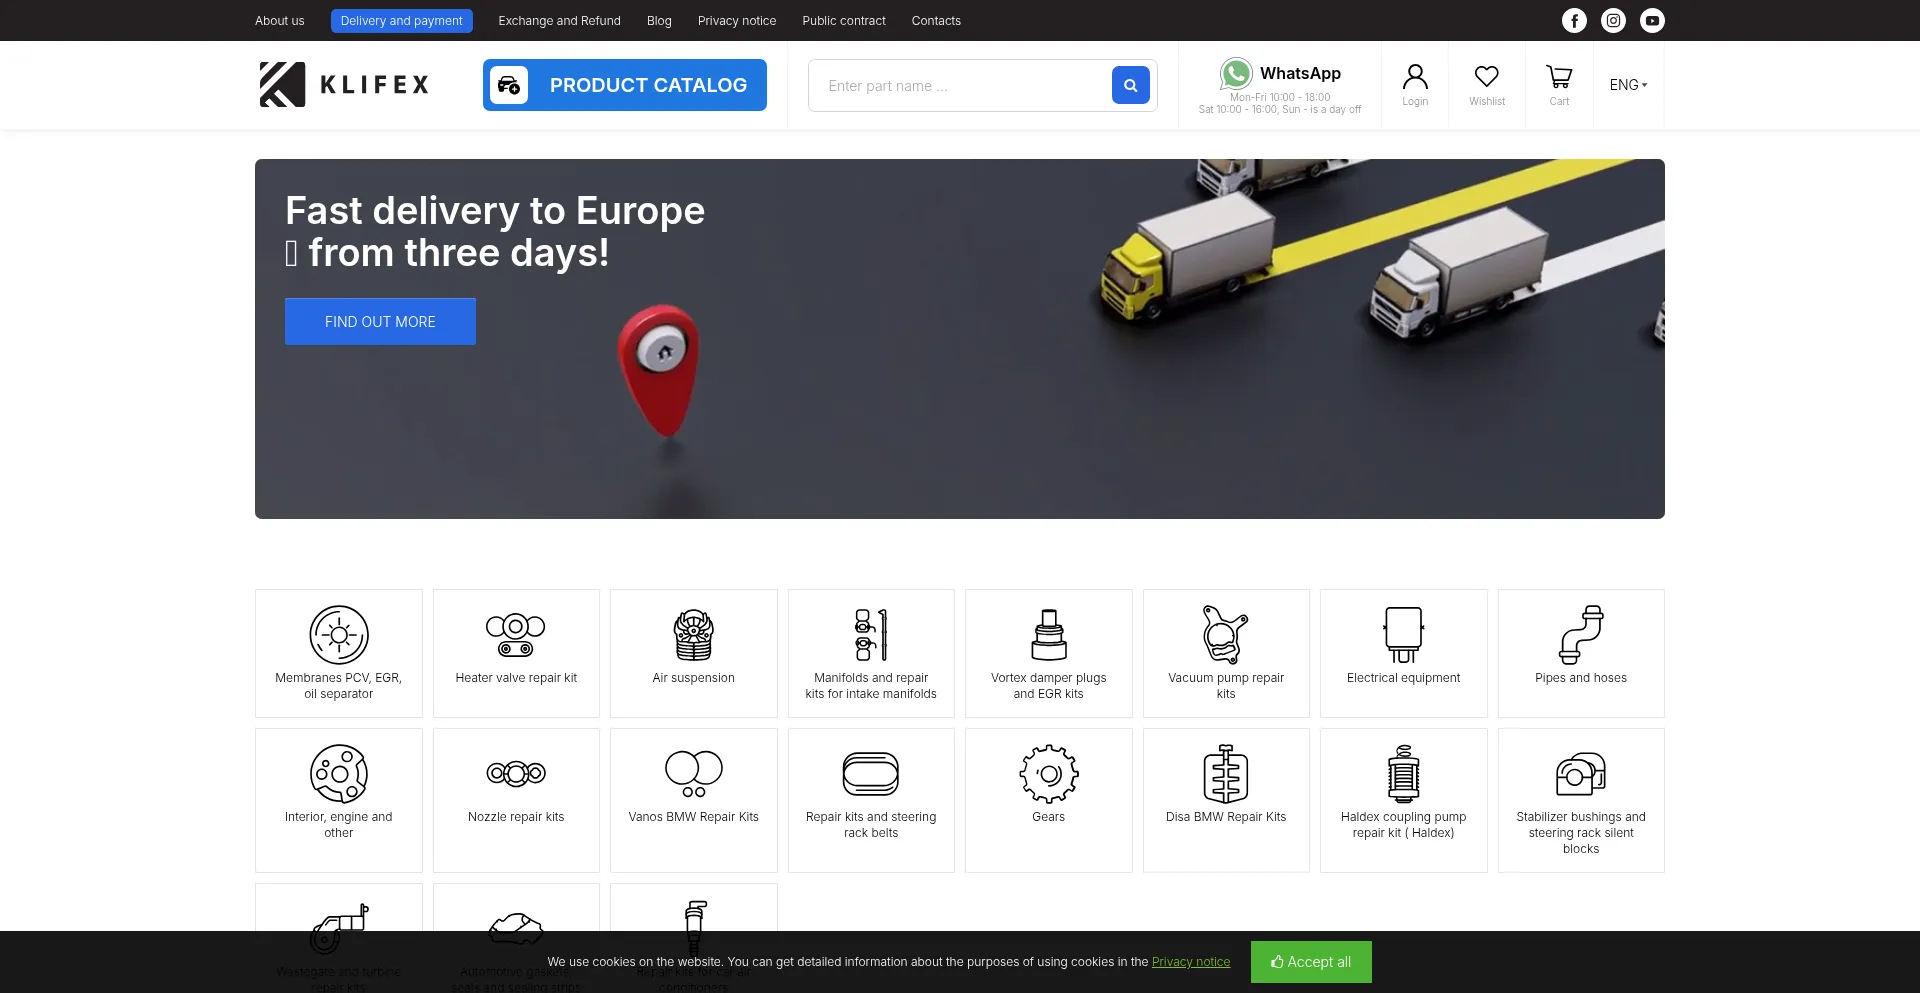Click the Login user icon
This screenshot has height=993, width=1920.
click(1414, 77)
